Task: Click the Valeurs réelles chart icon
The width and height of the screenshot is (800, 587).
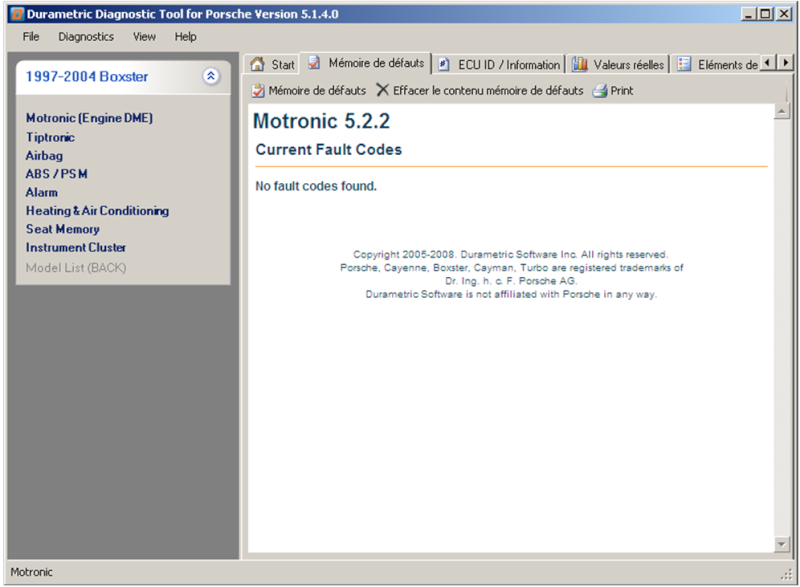Action: 580,64
